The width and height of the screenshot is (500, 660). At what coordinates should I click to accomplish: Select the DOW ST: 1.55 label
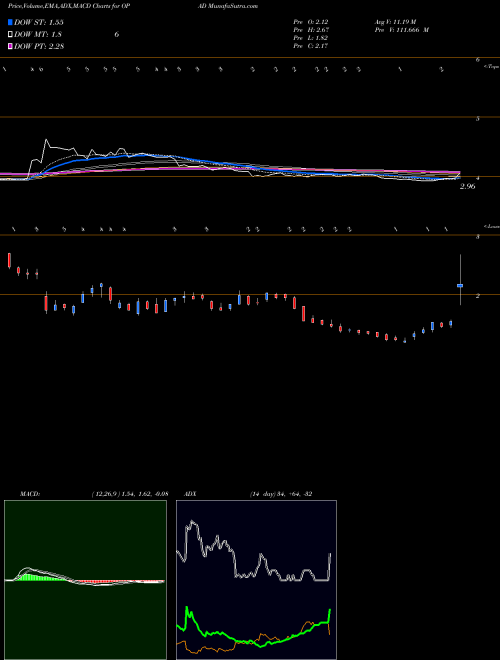click(x=38, y=22)
